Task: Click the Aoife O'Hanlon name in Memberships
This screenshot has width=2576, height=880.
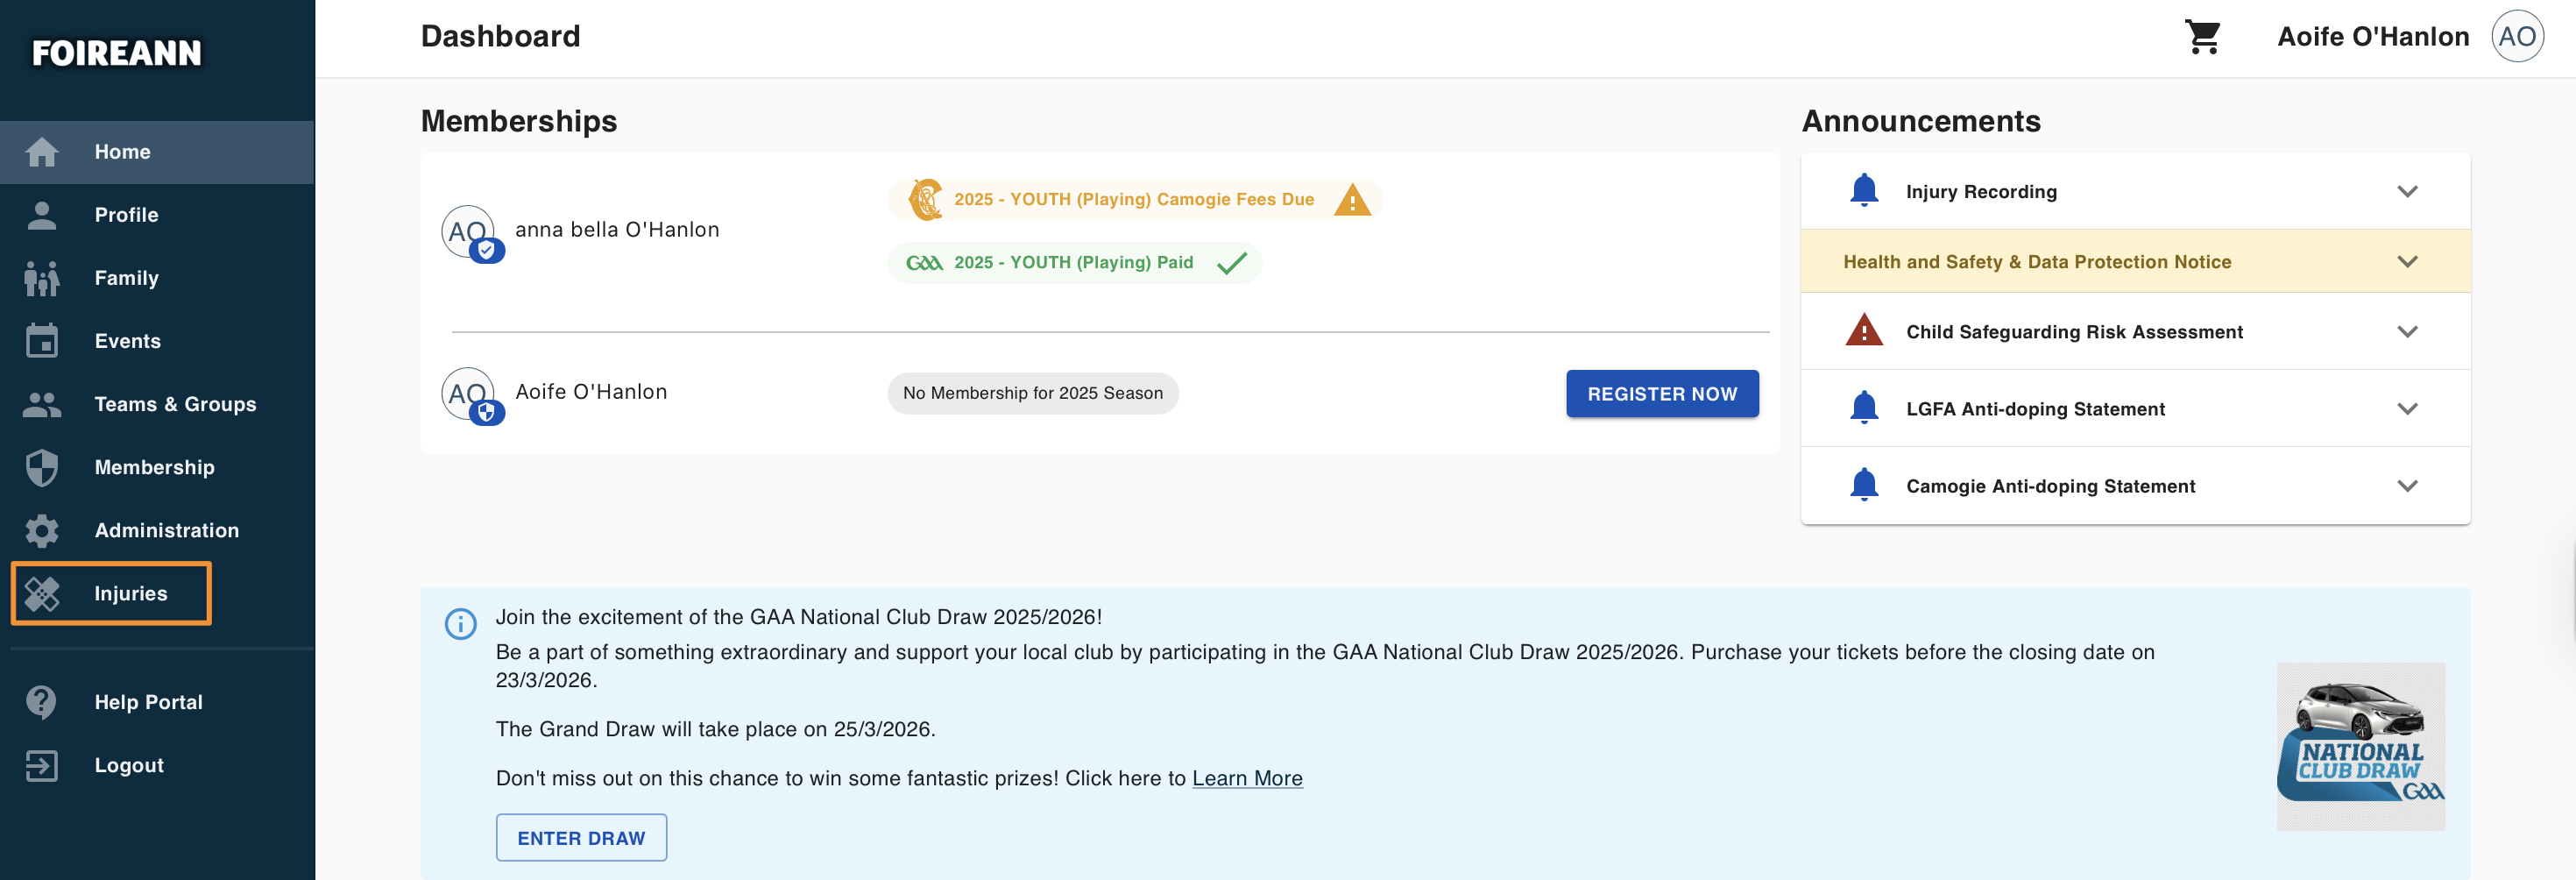Action: point(591,392)
